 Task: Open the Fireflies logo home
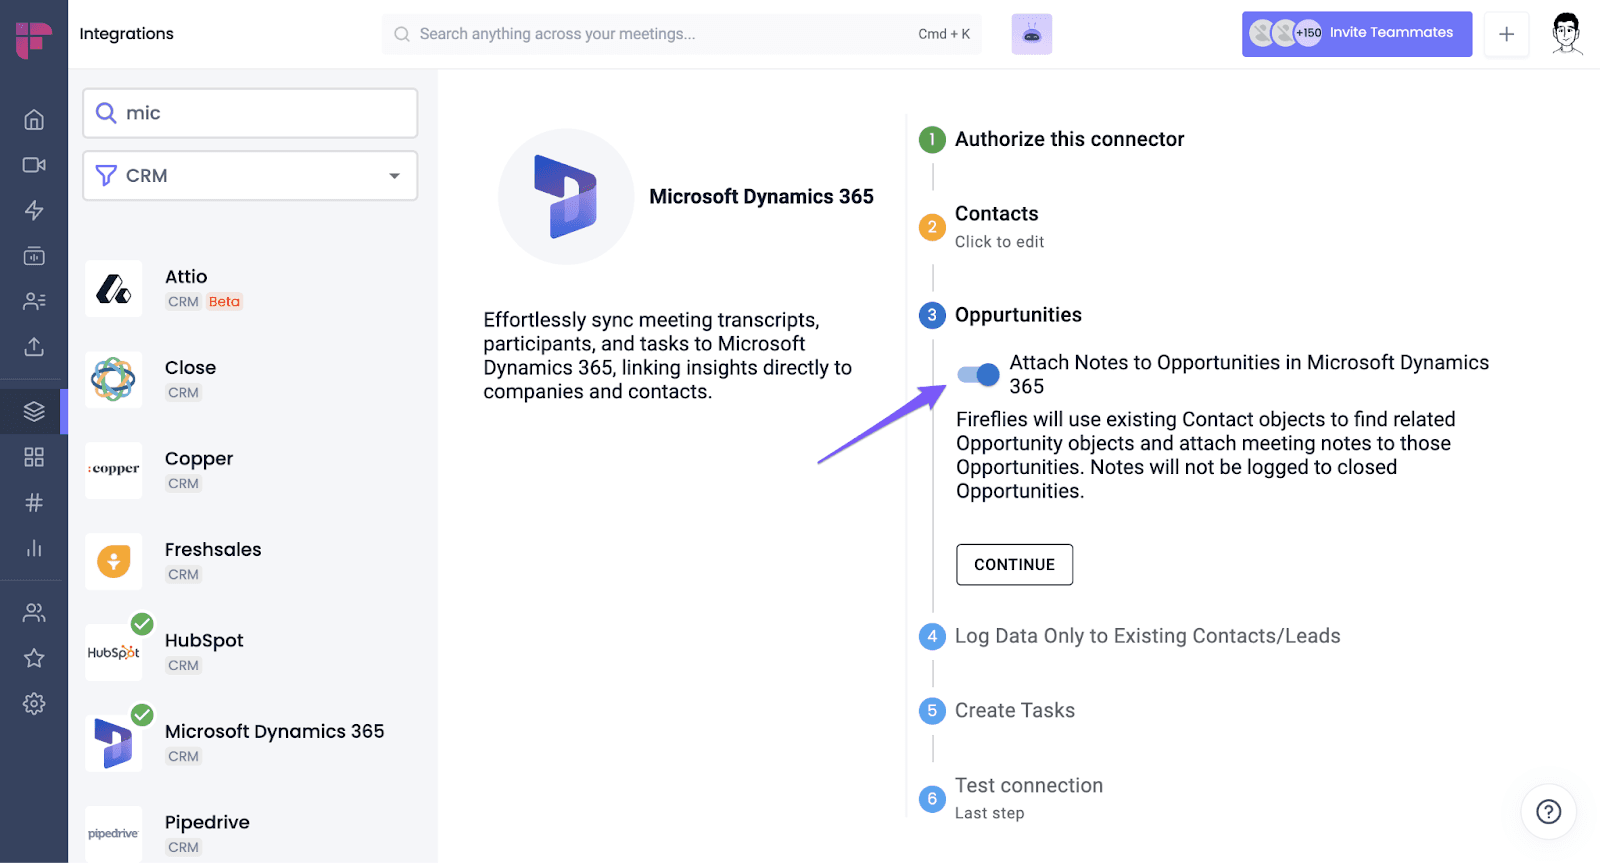[x=34, y=40]
